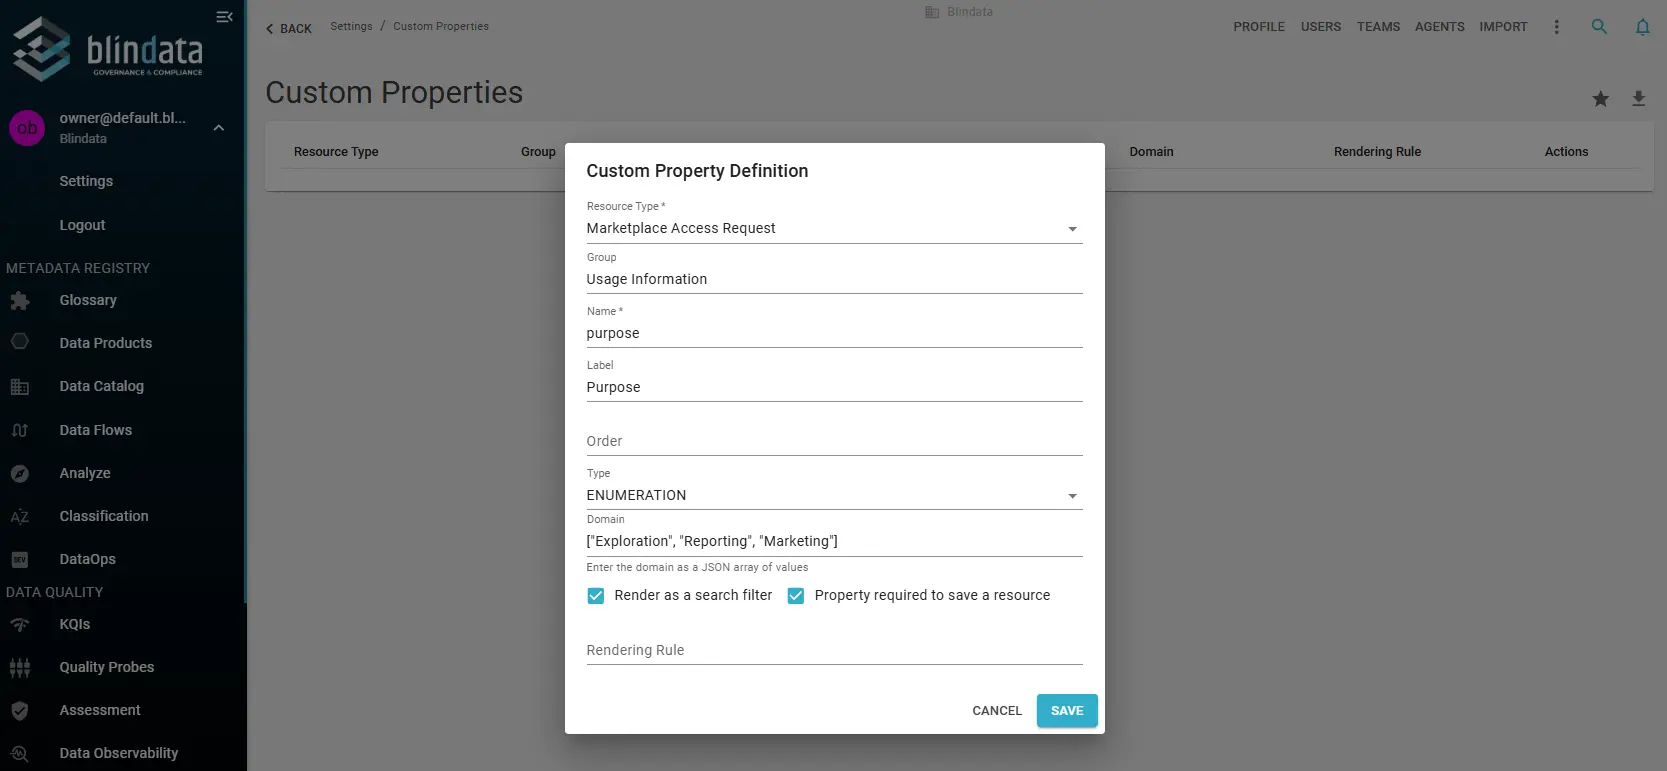Open Data Catalog in sidebar
The image size is (1667, 771).
click(x=102, y=386)
